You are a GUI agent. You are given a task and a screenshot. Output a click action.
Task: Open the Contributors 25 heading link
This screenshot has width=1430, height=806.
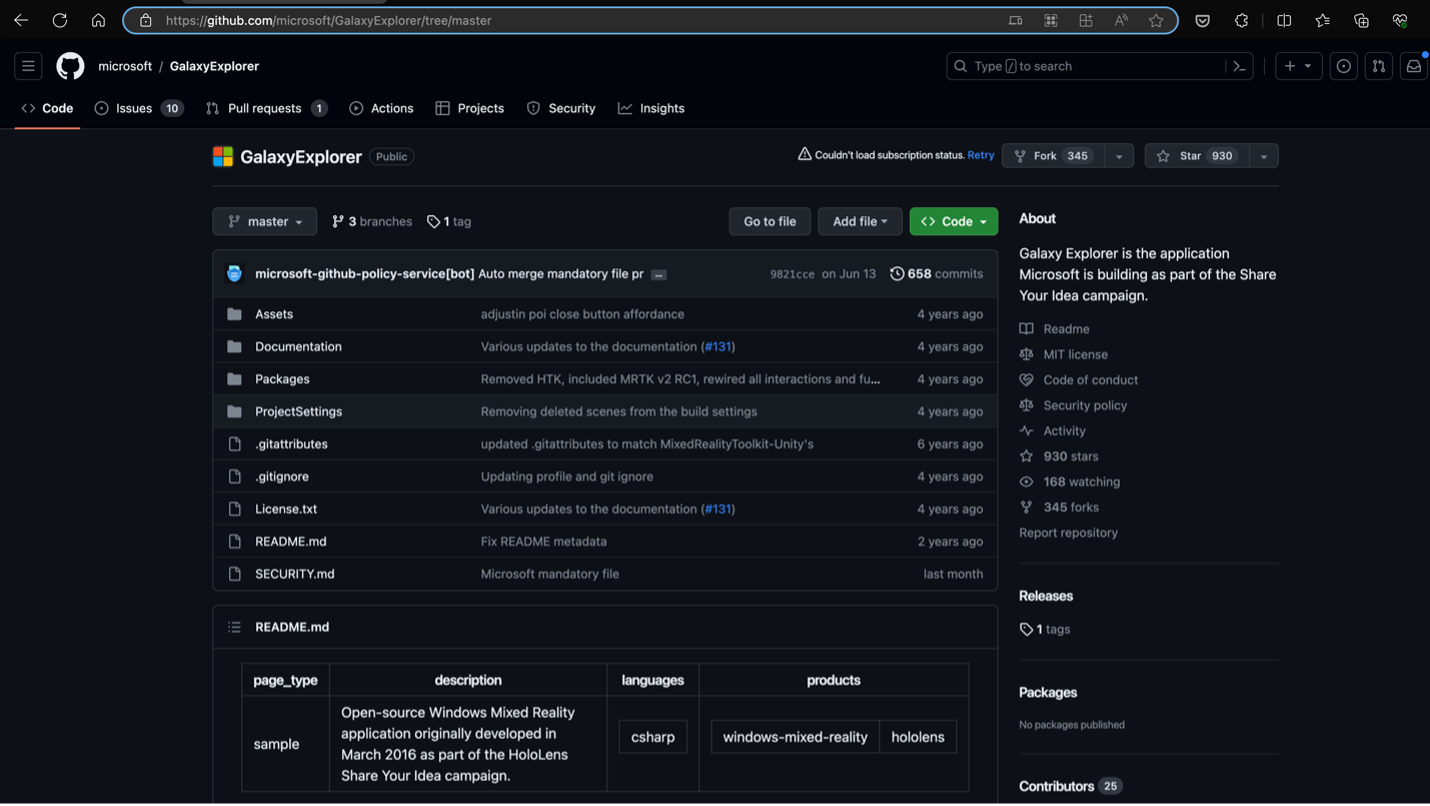pos(1070,786)
